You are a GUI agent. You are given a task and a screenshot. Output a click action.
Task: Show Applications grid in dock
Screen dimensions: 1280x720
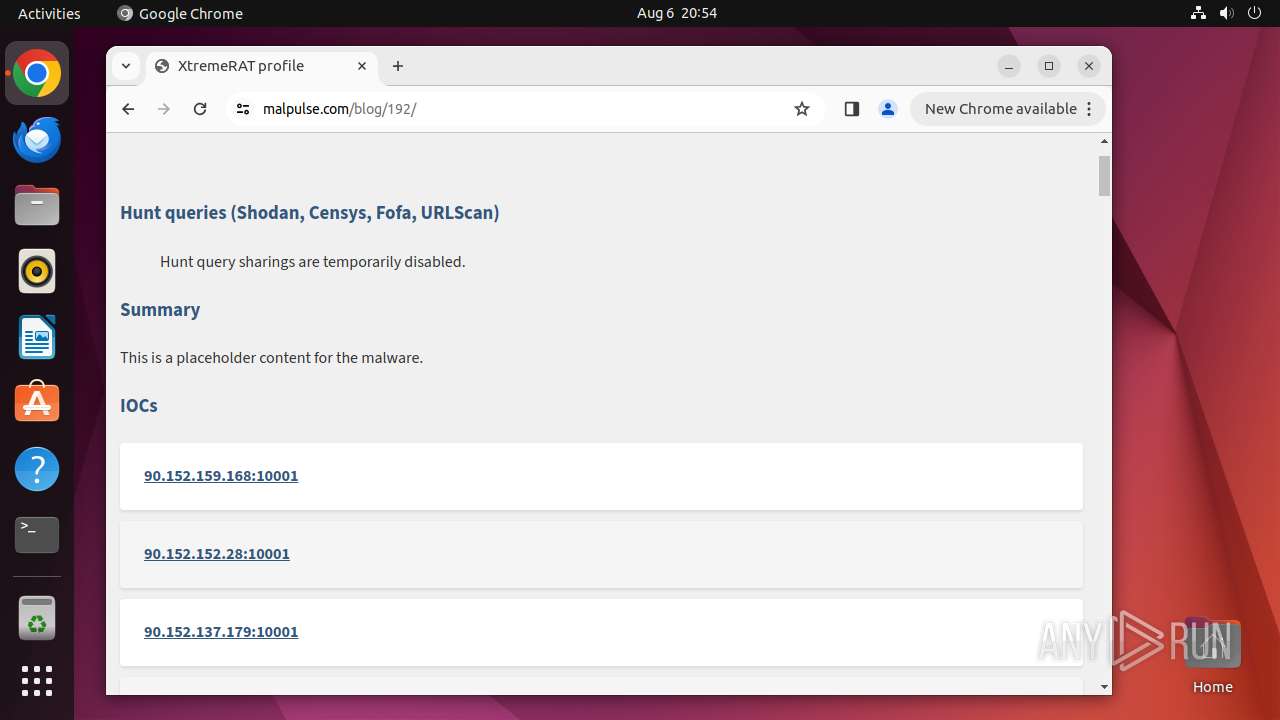point(37,681)
